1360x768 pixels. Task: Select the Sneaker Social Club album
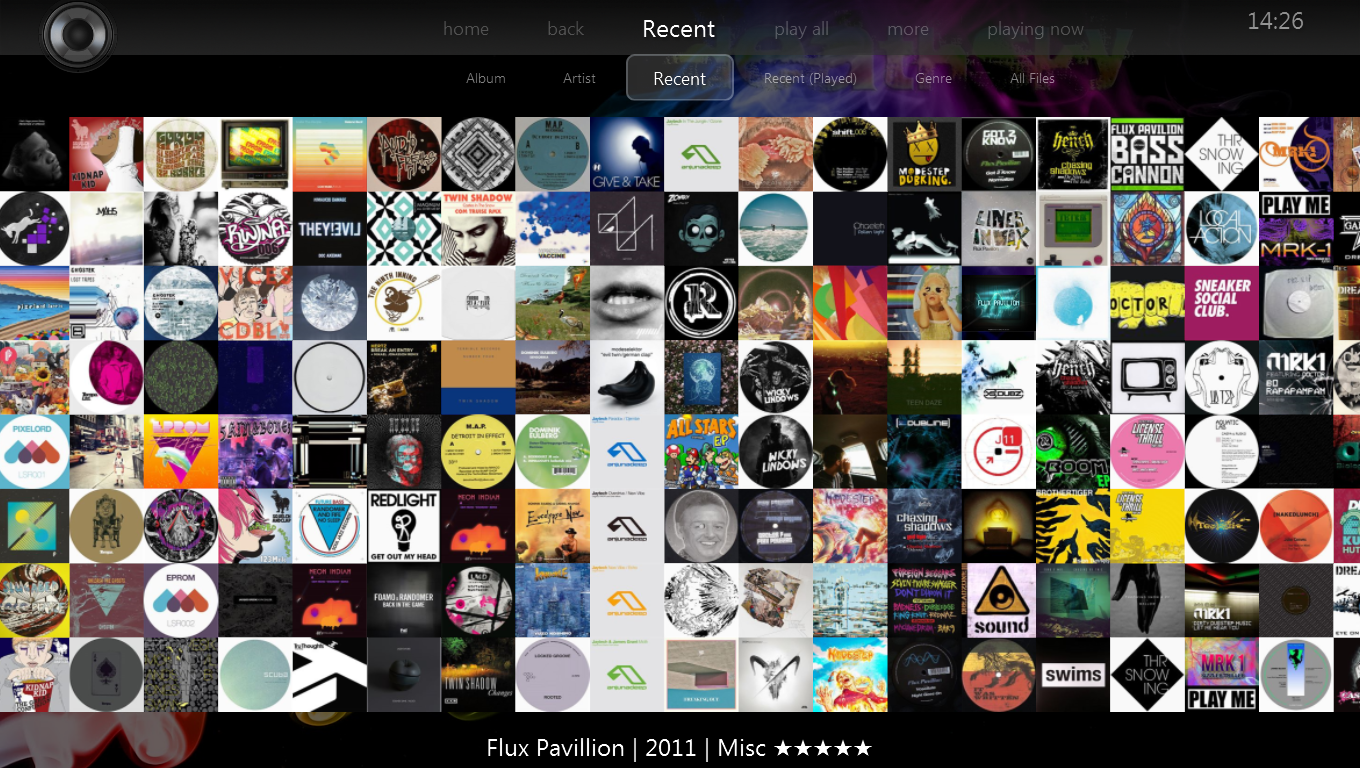[x=1221, y=303]
